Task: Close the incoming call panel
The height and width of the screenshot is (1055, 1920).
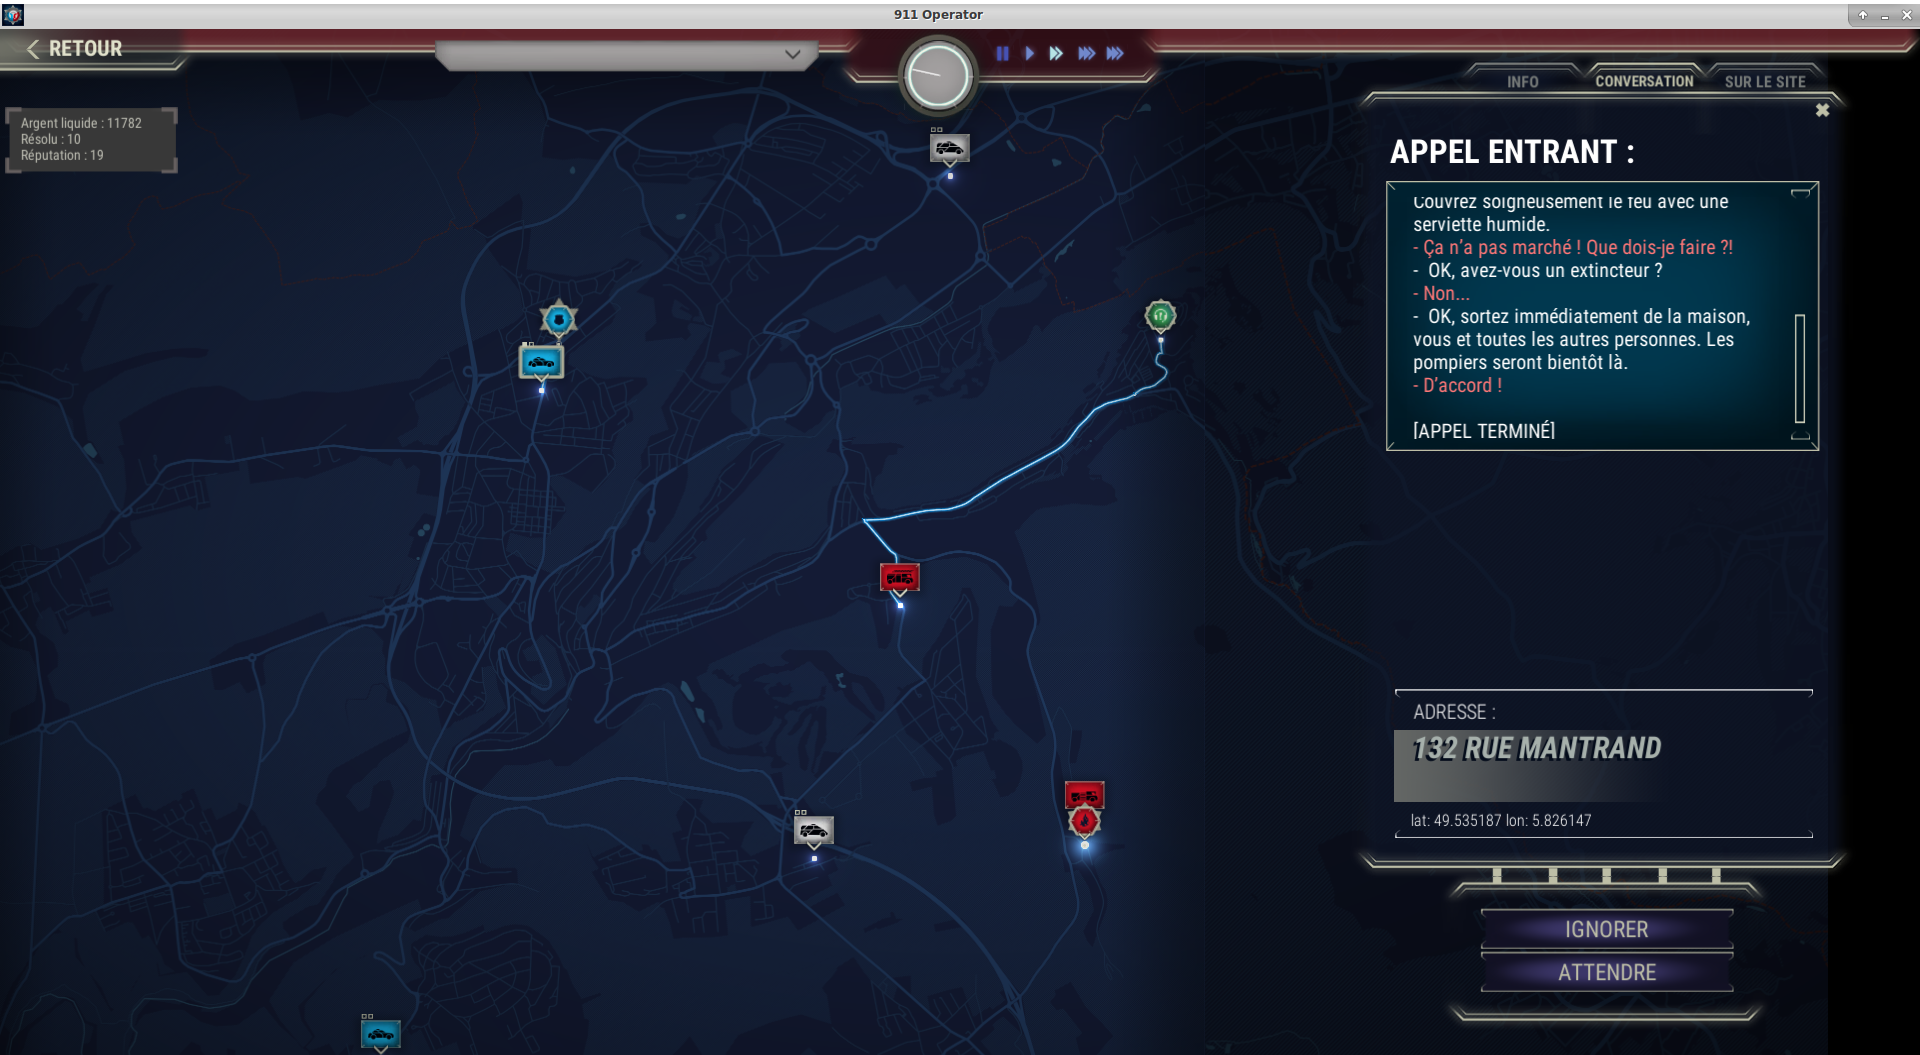Action: tap(1822, 110)
